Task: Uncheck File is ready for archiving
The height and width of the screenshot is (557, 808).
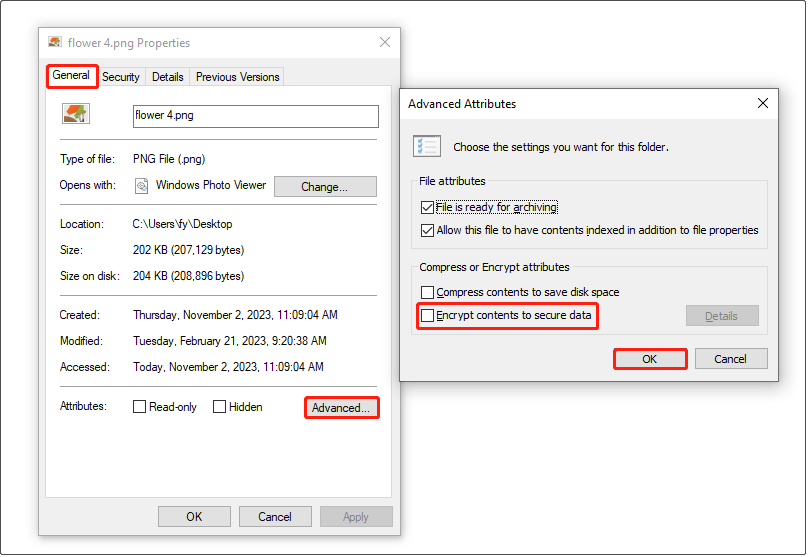Action: [x=427, y=207]
